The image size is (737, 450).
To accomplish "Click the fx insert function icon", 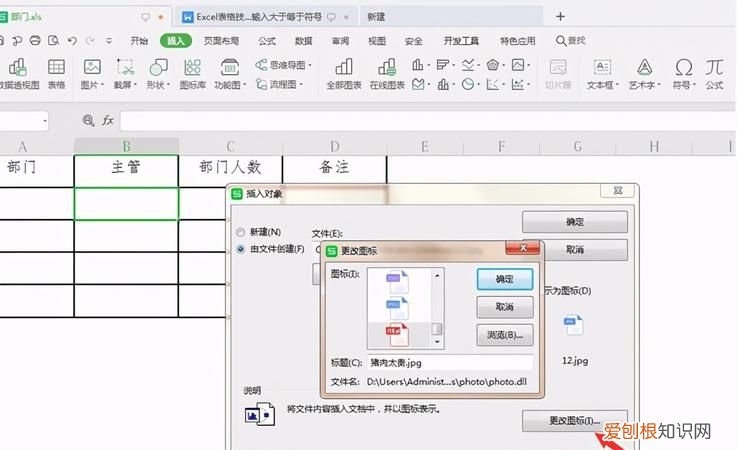I will coord(108,120).
